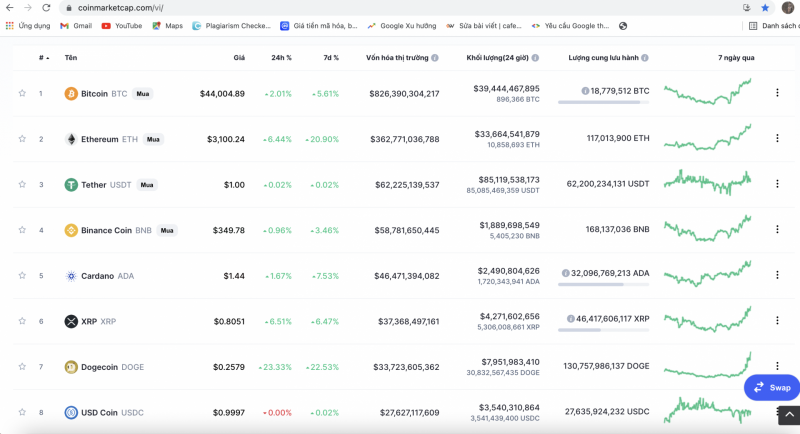
Task: Click the XRP black logo icon
Action: point(71,321)
